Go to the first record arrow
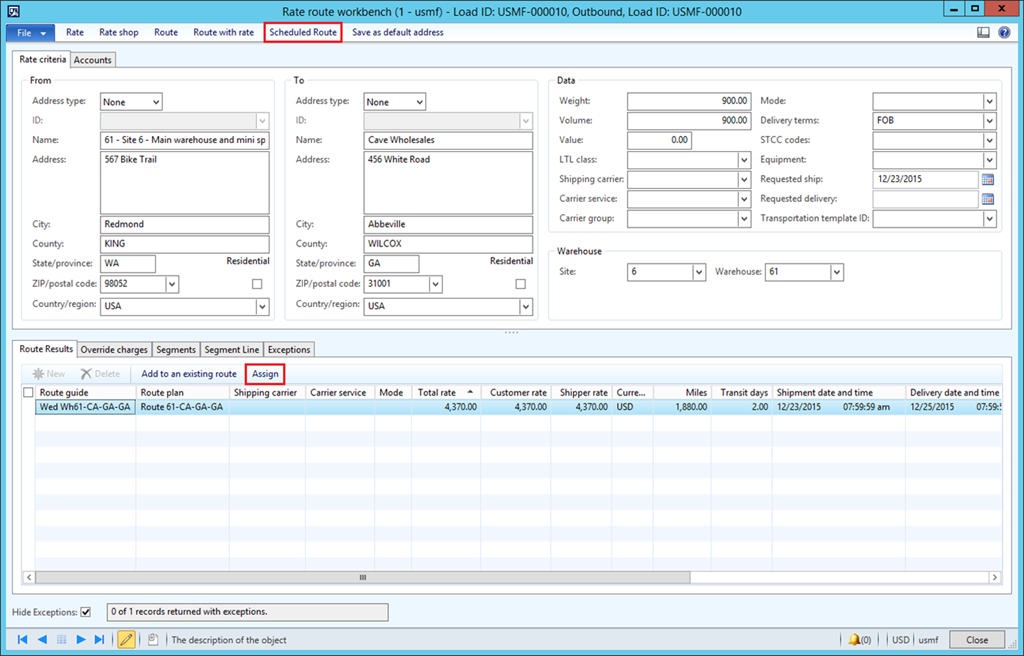The image size is (1024, 656). pyautogui.click(x=24, y=639)
